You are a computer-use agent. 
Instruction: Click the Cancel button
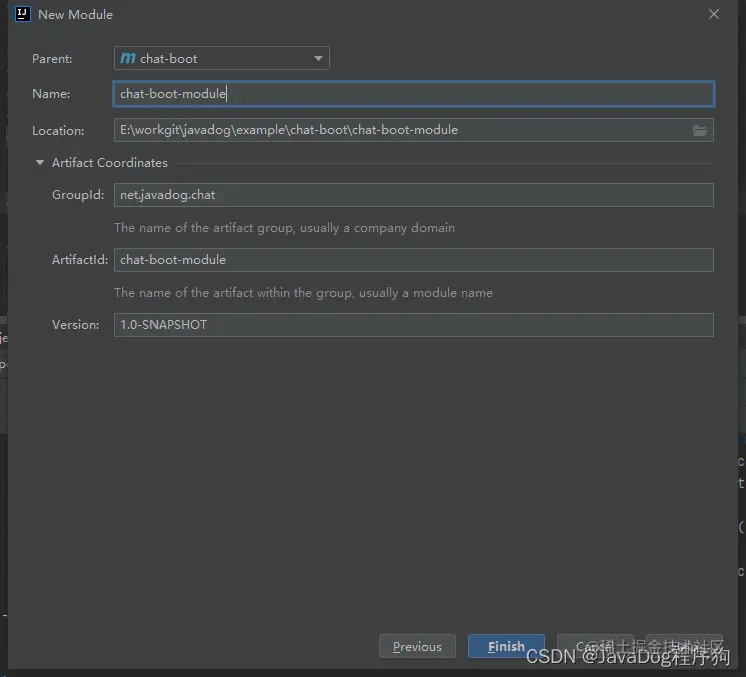tap(595, 646)
